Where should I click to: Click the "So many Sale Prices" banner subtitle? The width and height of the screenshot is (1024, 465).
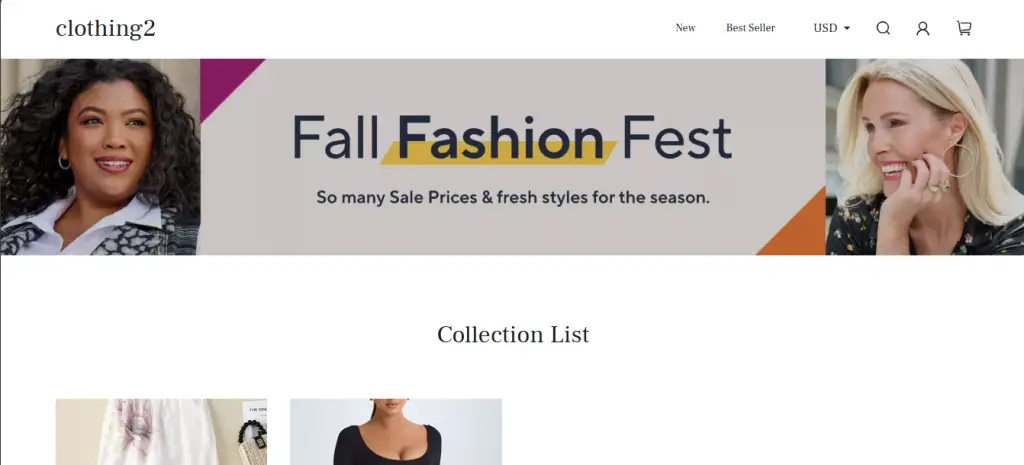512,197
